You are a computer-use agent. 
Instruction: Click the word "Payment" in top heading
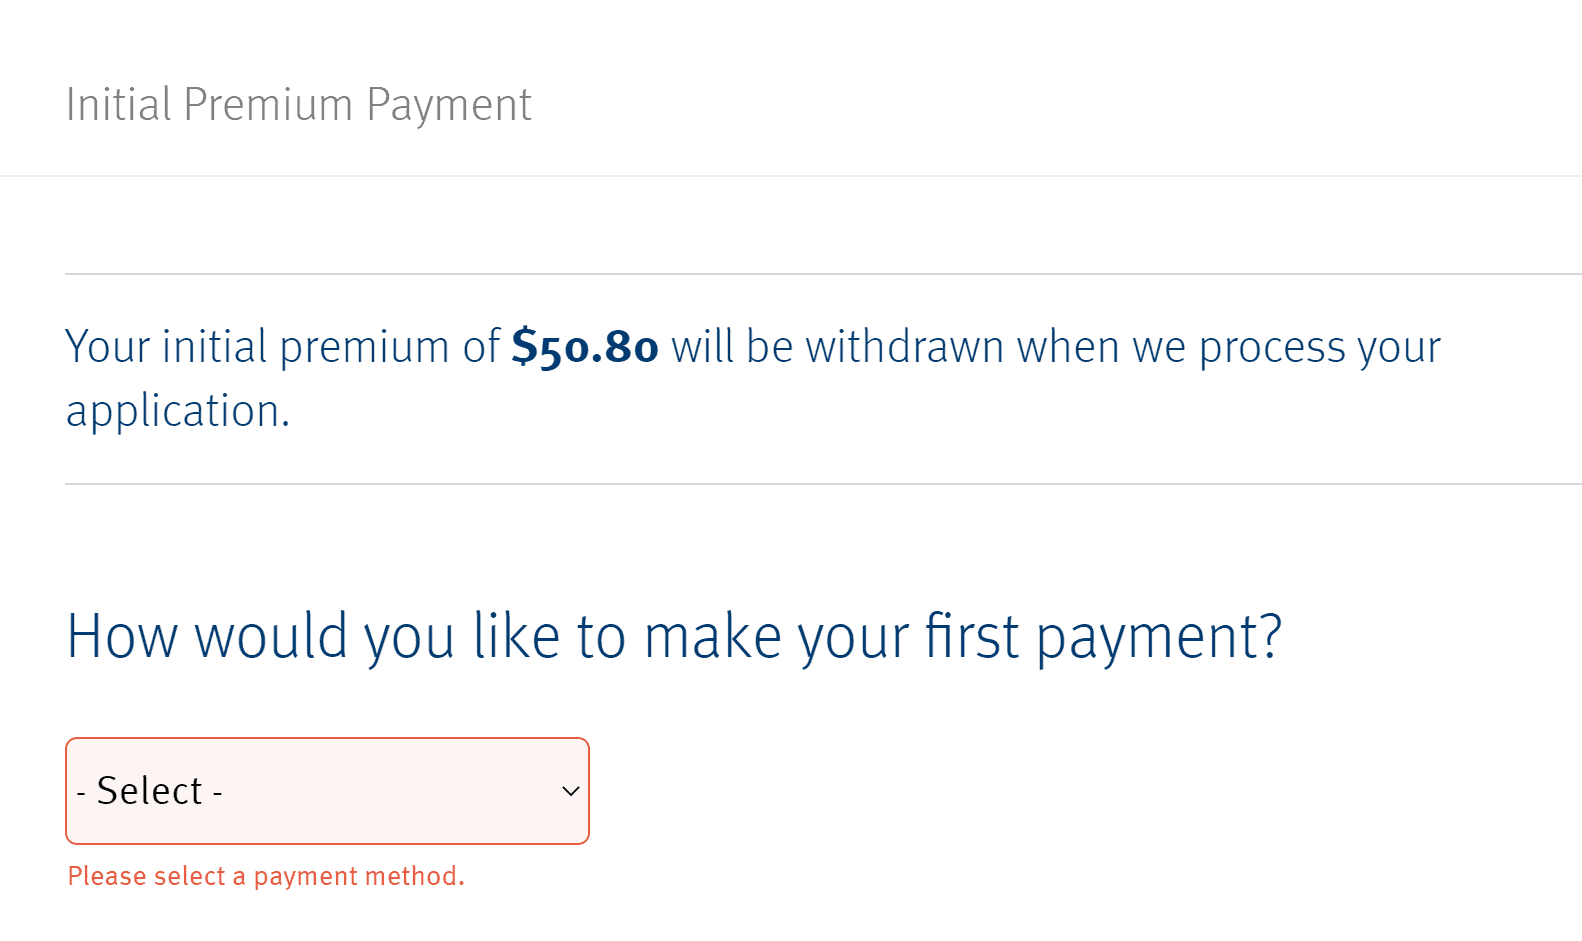[449, 105]
